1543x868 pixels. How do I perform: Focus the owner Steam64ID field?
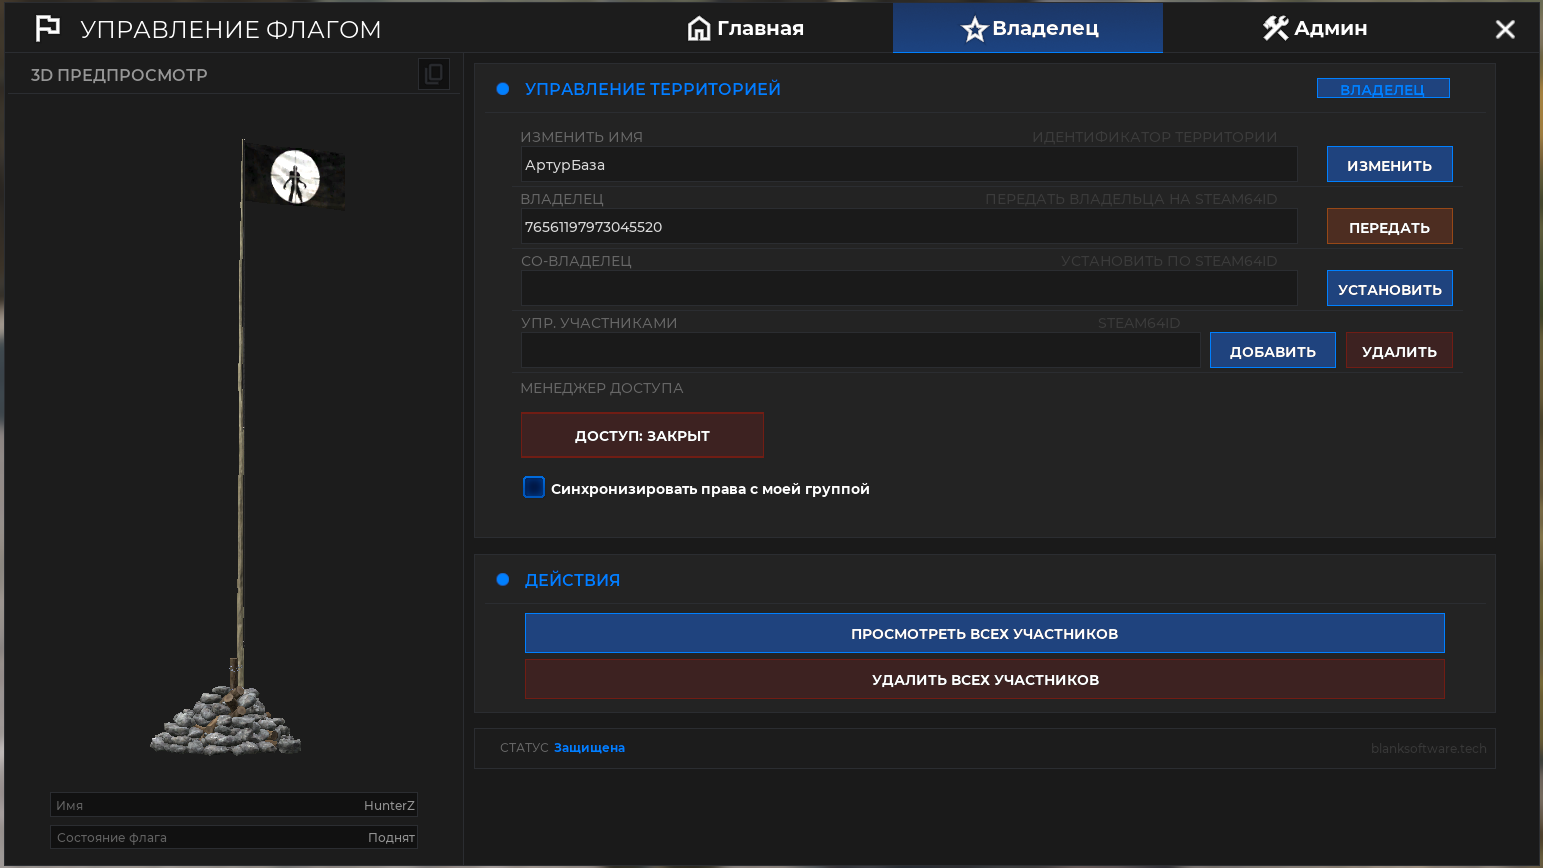coord(909,227)
